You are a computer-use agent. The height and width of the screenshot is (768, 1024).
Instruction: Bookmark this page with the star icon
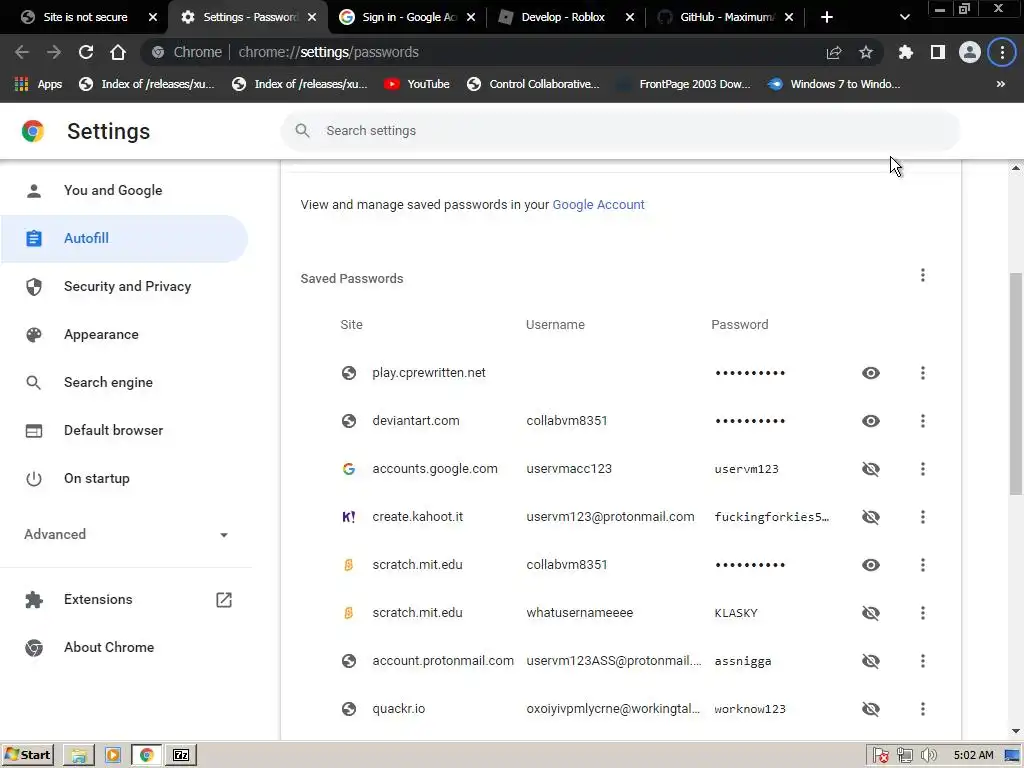866,52
